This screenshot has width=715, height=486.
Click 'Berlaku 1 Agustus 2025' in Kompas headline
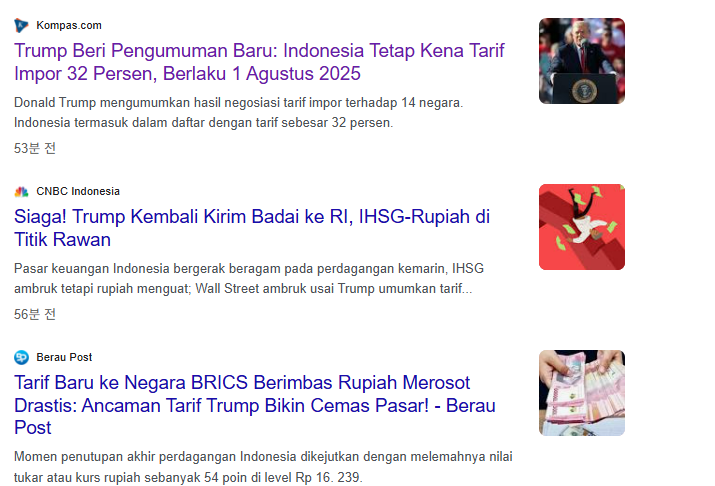262,74
